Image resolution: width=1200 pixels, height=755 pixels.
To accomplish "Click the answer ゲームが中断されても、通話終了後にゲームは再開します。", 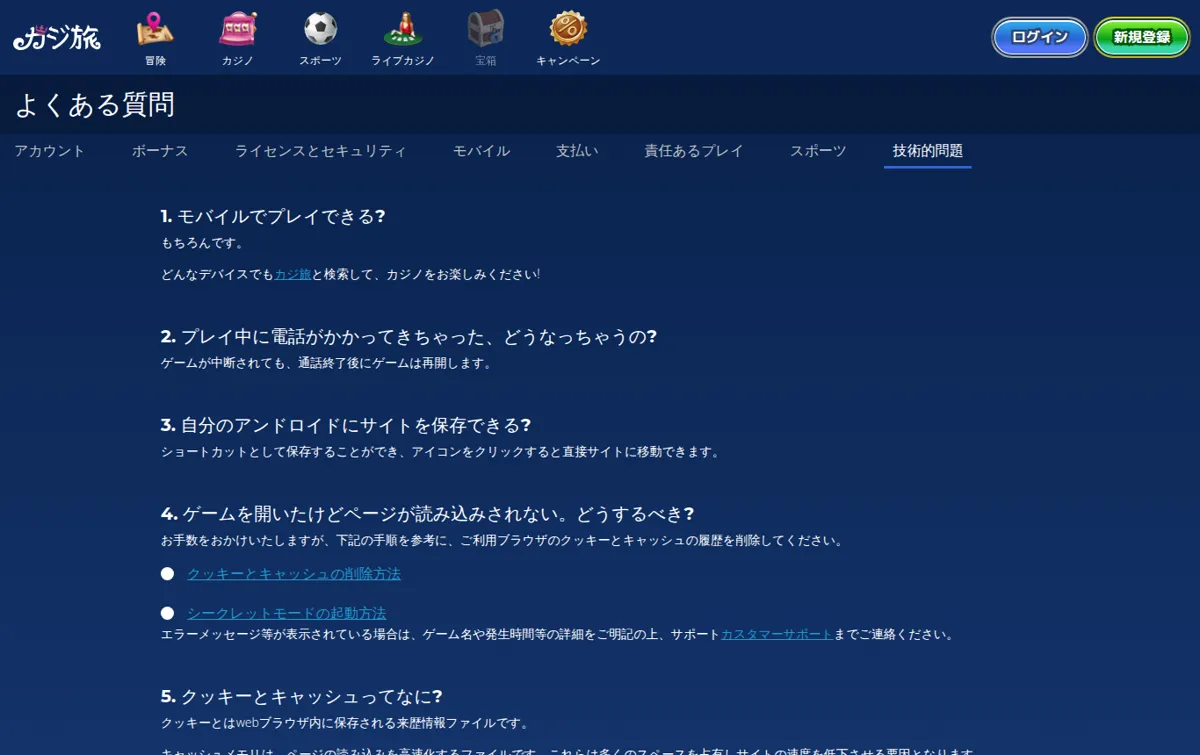I will [x=327, y=363].
